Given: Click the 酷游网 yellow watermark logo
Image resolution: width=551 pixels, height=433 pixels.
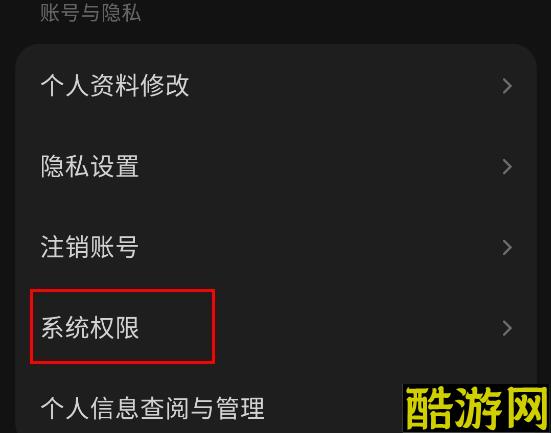Looking at the screenshot, I should tap(476, 408).
